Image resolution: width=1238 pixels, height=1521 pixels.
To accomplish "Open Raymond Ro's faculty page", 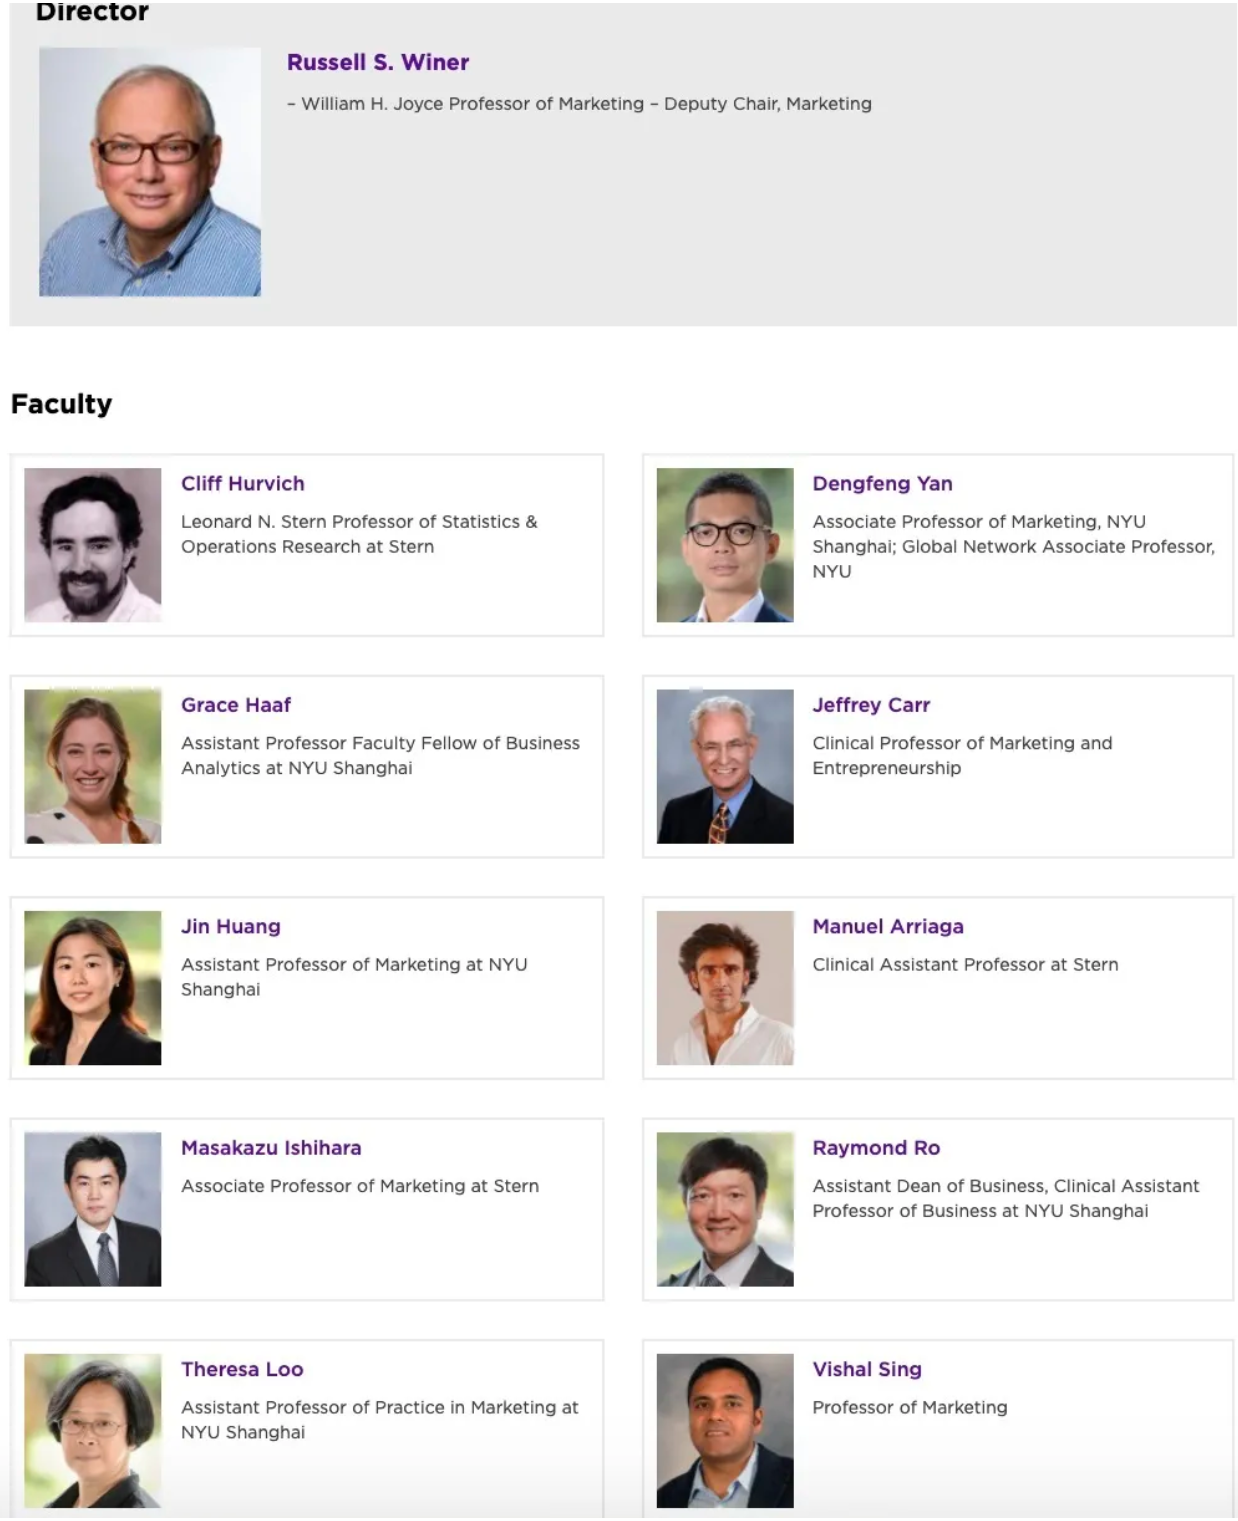I will coord(876,1148).
